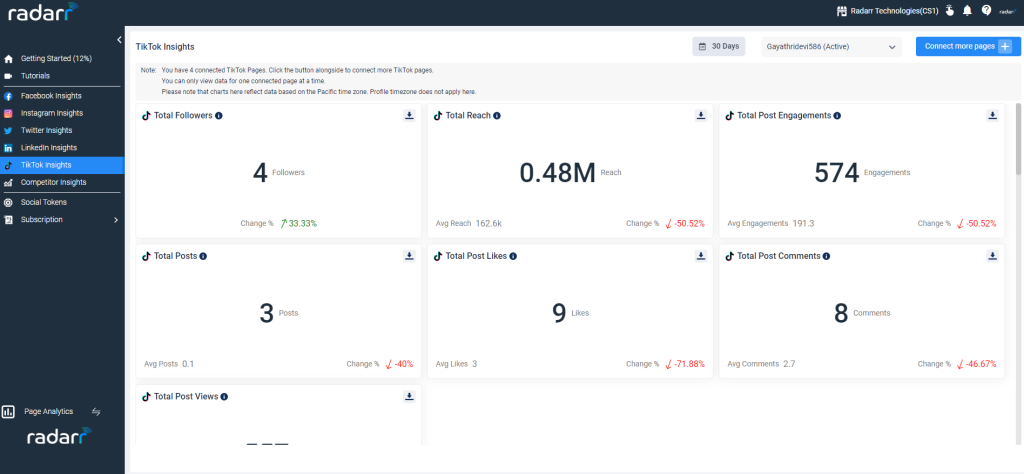Click the Facebook icon in sidebar

click(x=8, y=96)
